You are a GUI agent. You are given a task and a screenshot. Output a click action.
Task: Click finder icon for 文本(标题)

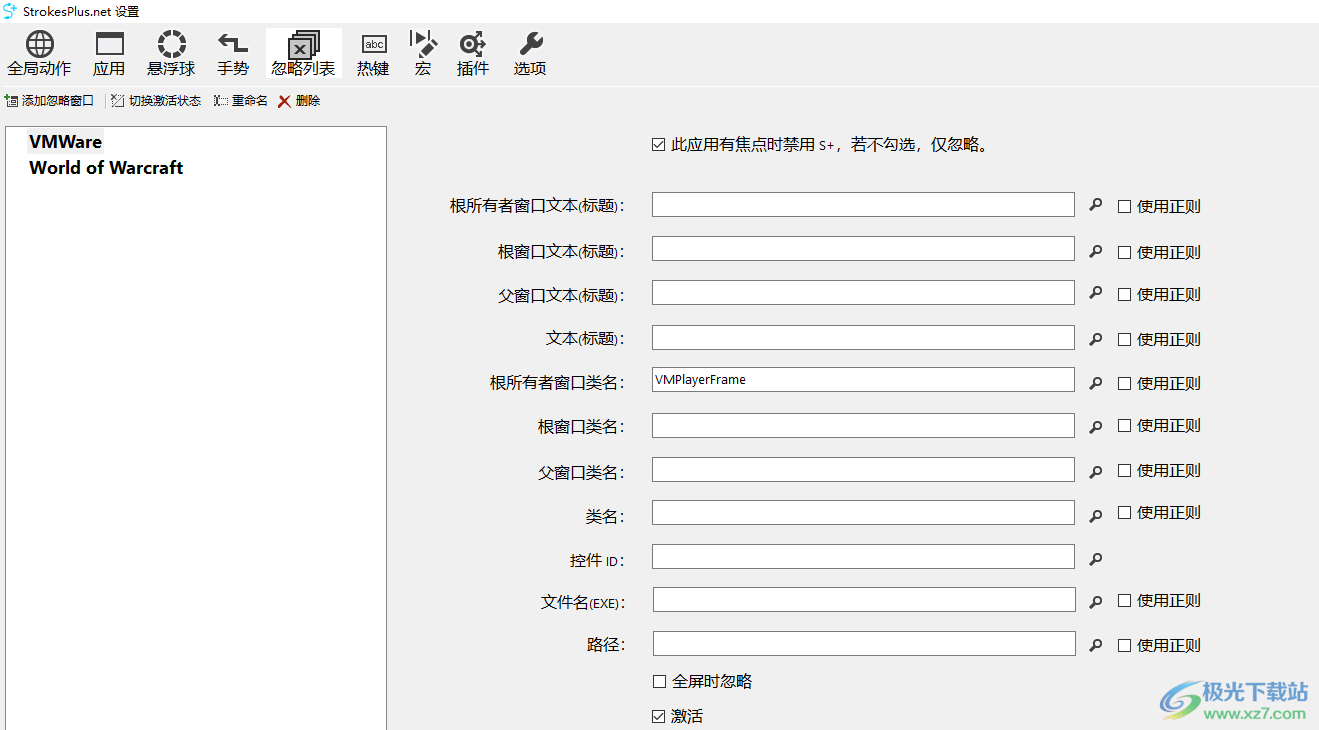point(1095,339)
